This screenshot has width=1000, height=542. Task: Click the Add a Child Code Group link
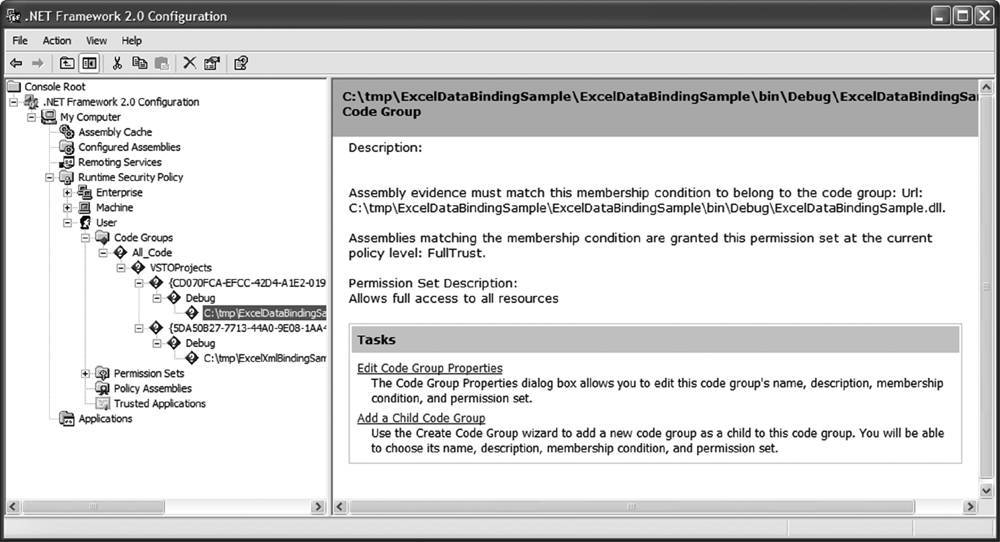pos(421,418)
